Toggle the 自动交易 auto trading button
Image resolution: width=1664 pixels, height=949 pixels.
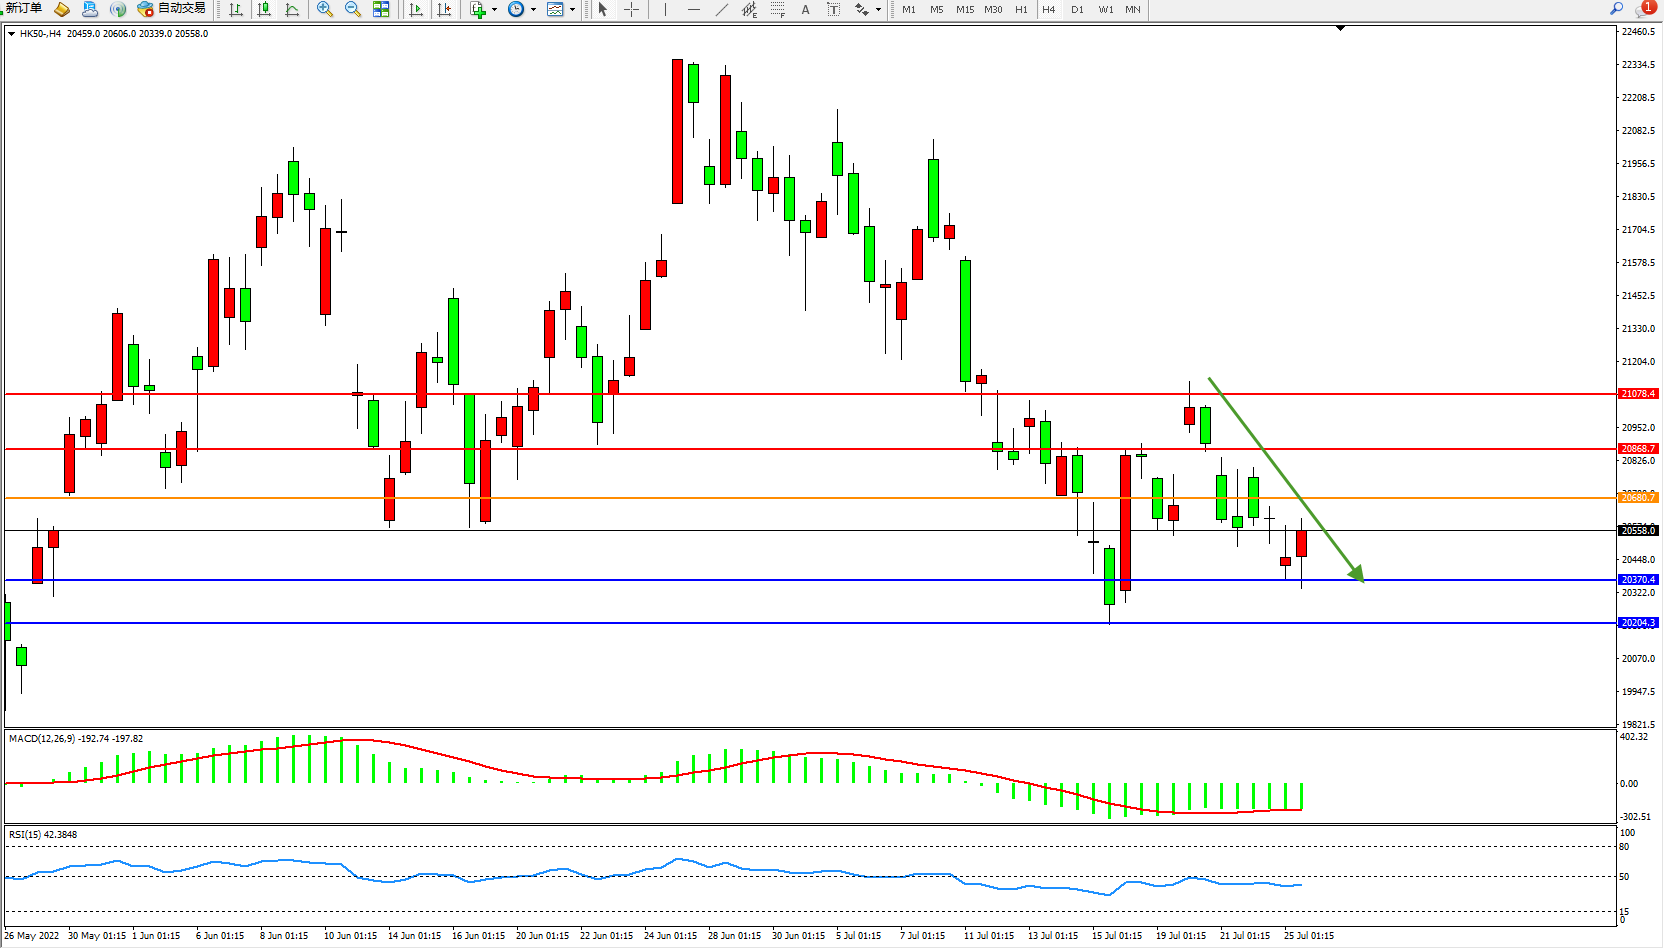(x=172, y=8)
